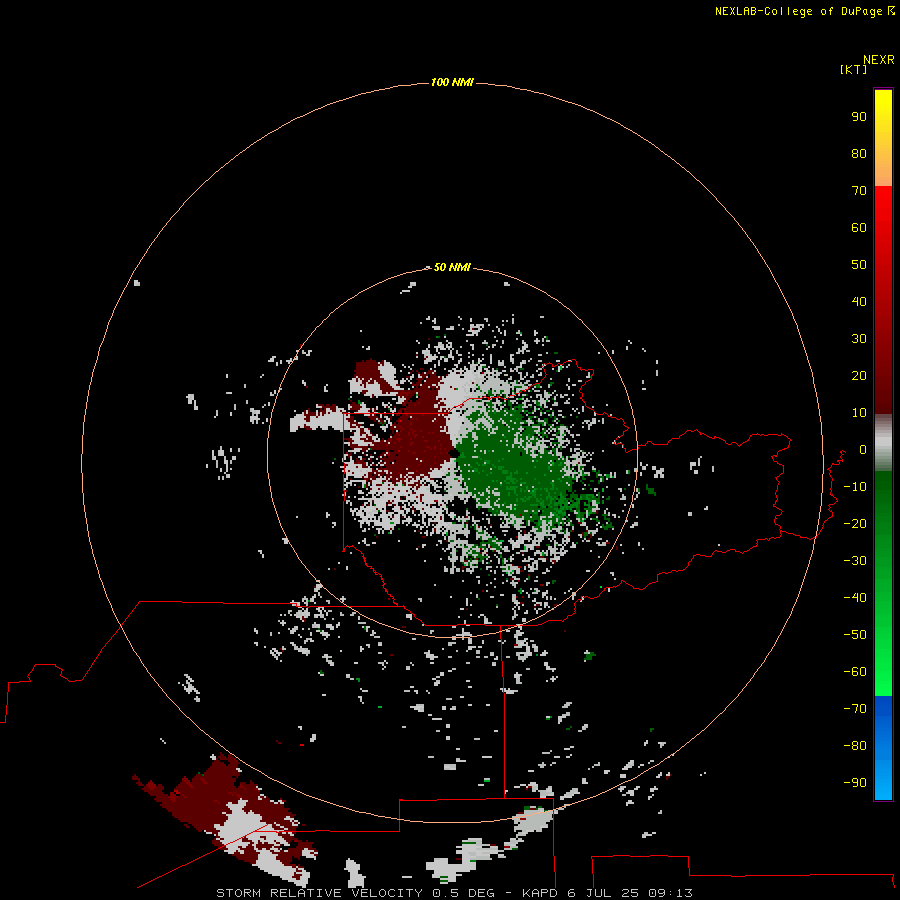Click the blue bottom segment of color bar

coord(883,748)
